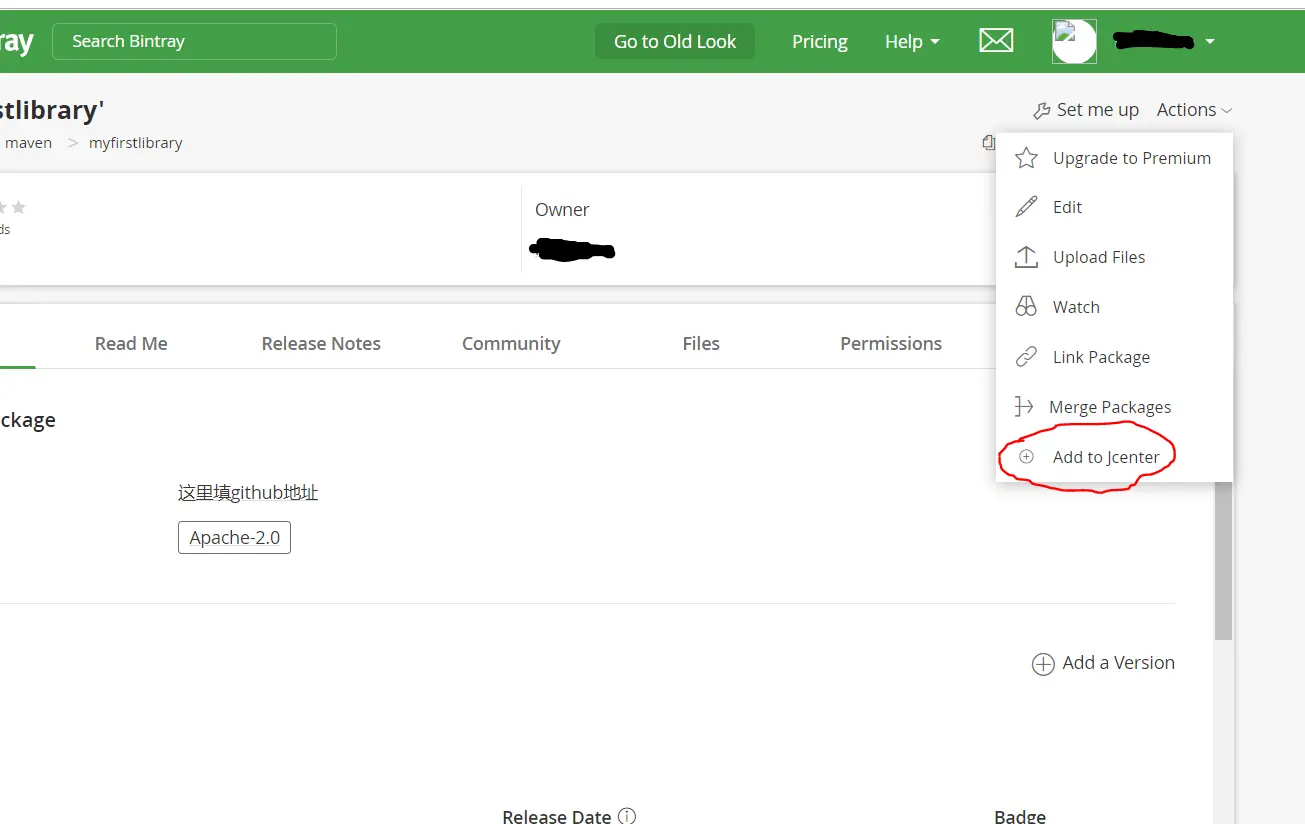The image size is (1305, 824).
Task: Click the merge branches icon
Action: pyautogui.click(x=1024, y=407)
